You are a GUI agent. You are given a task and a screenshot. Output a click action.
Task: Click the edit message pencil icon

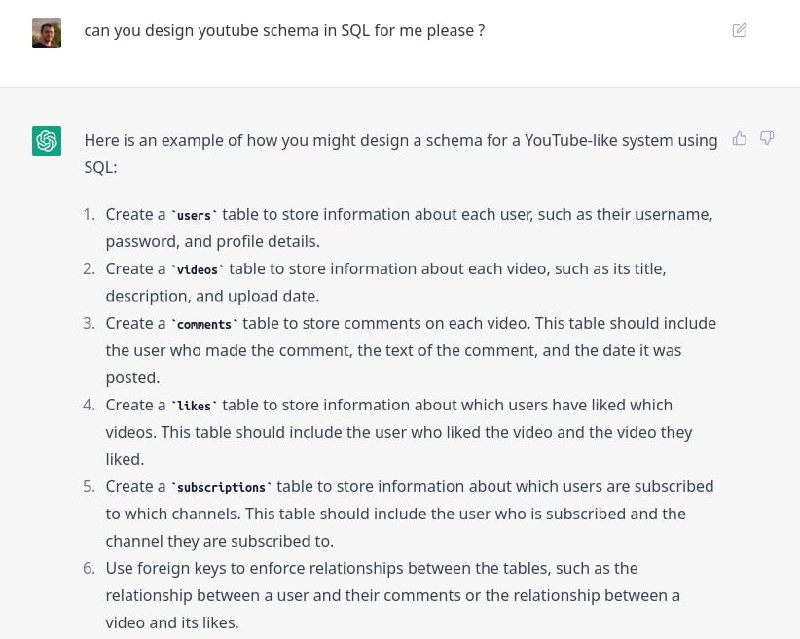coord(739,31)
